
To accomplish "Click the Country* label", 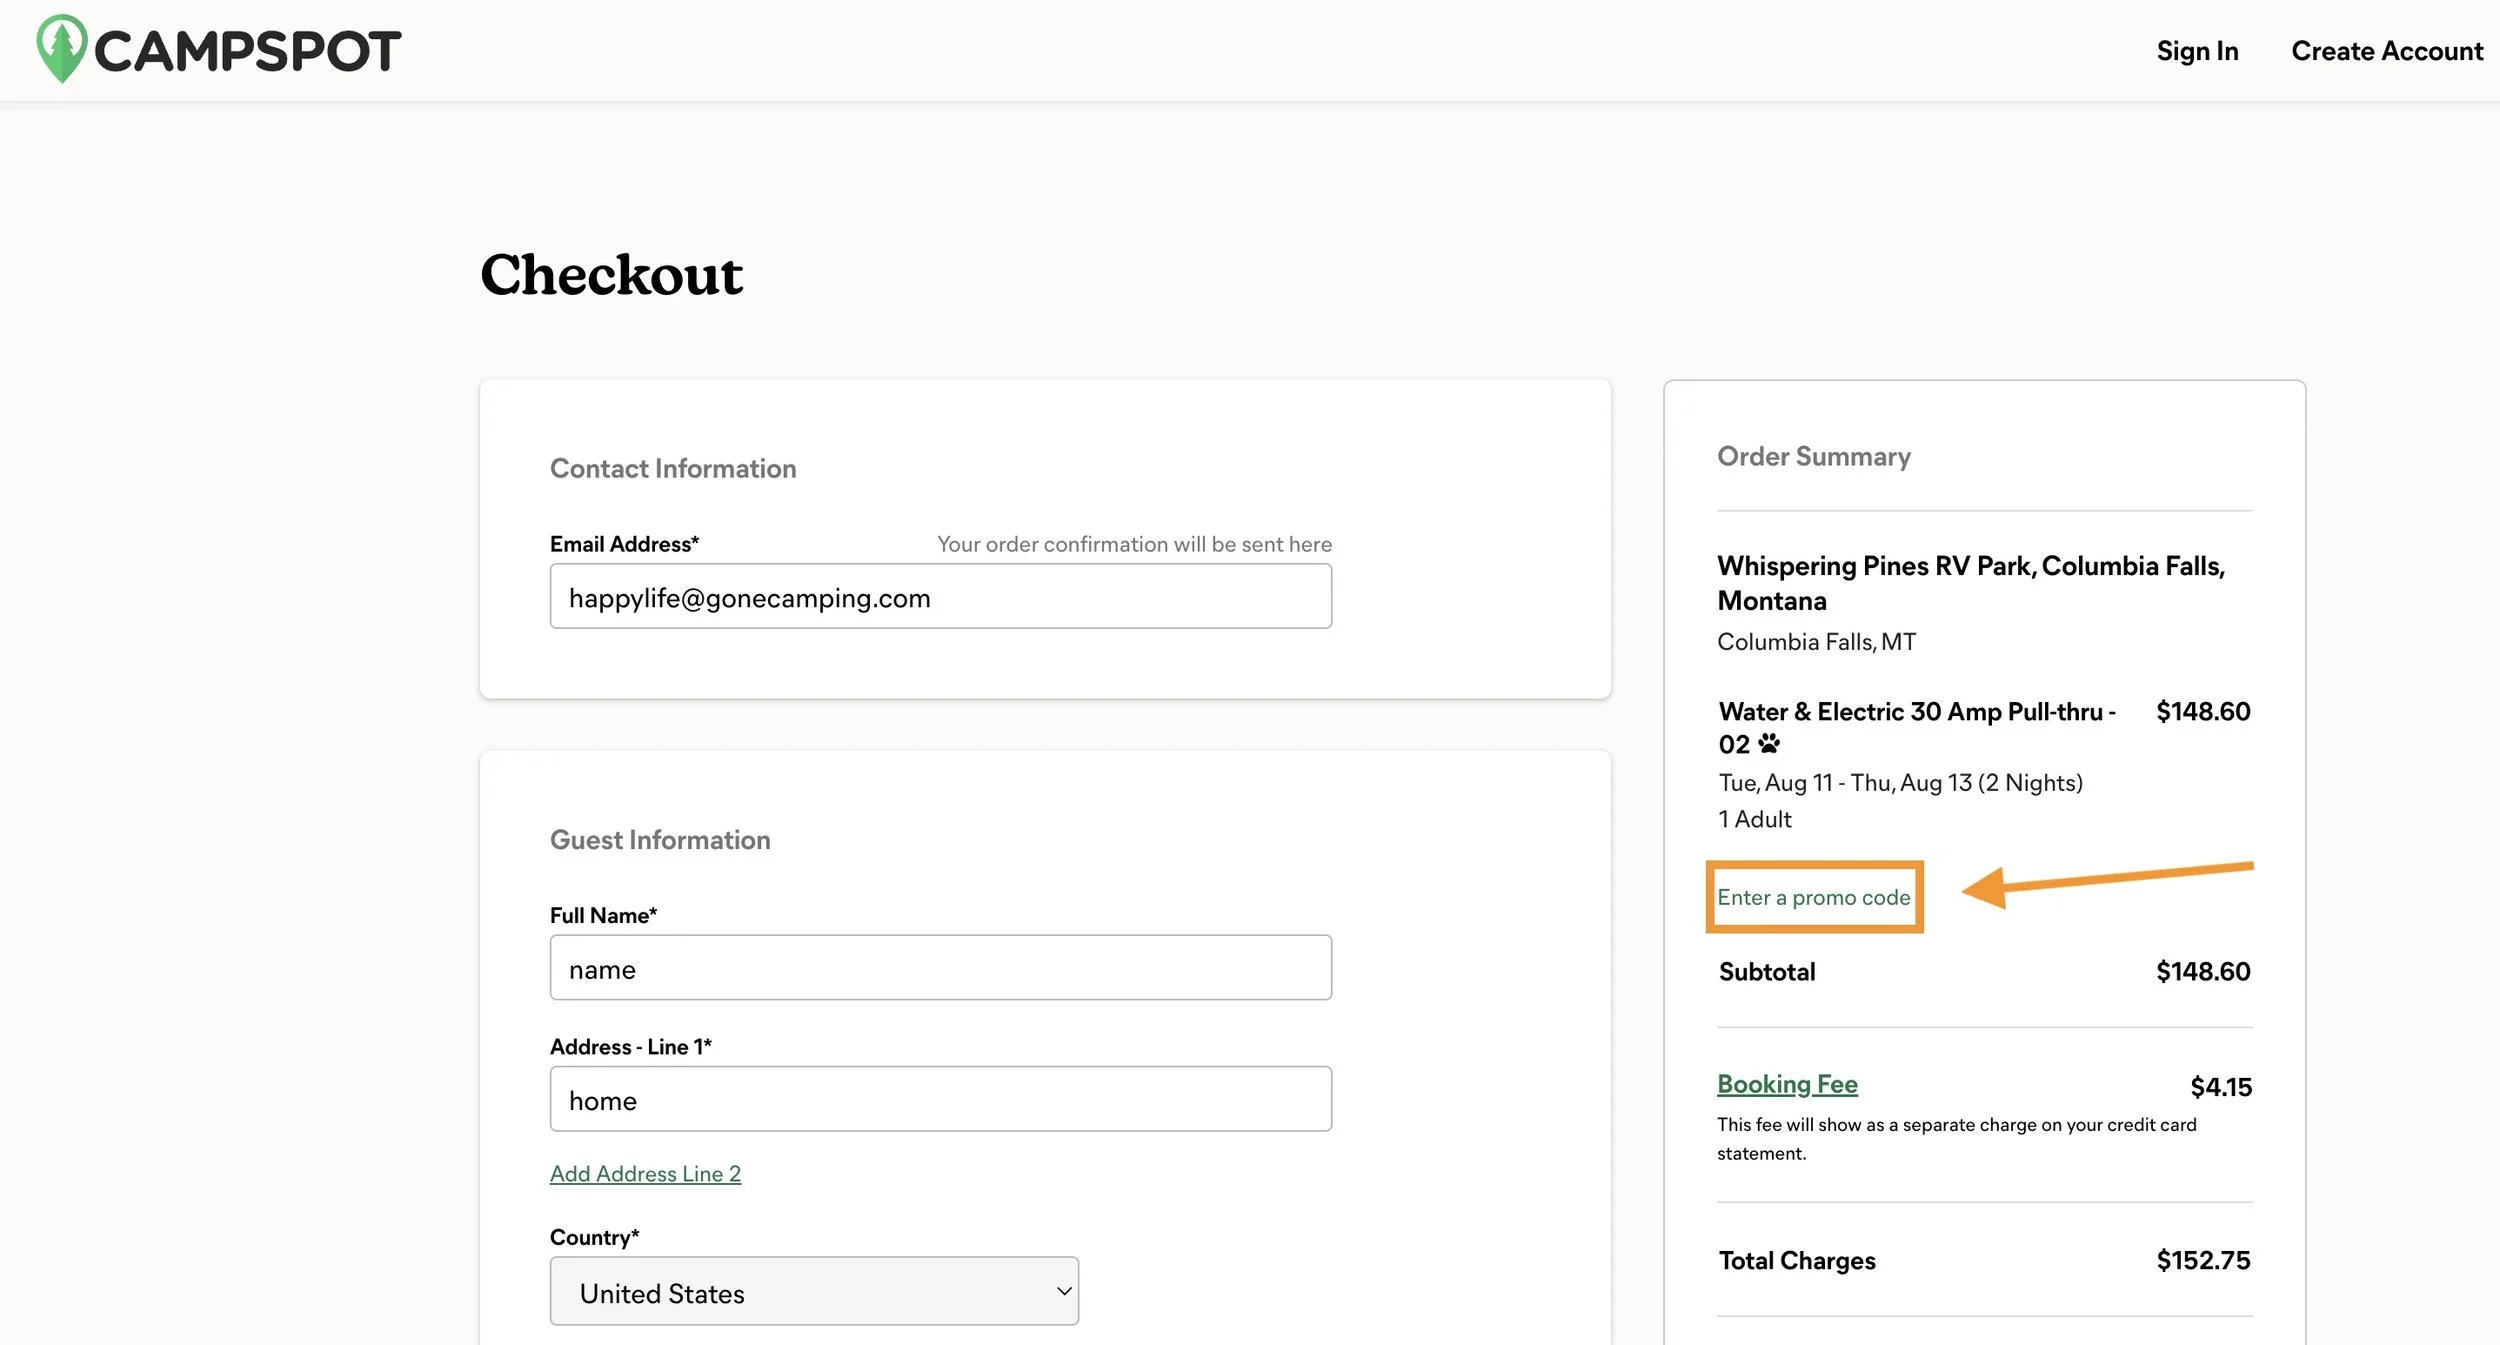I will point(594,1237).
